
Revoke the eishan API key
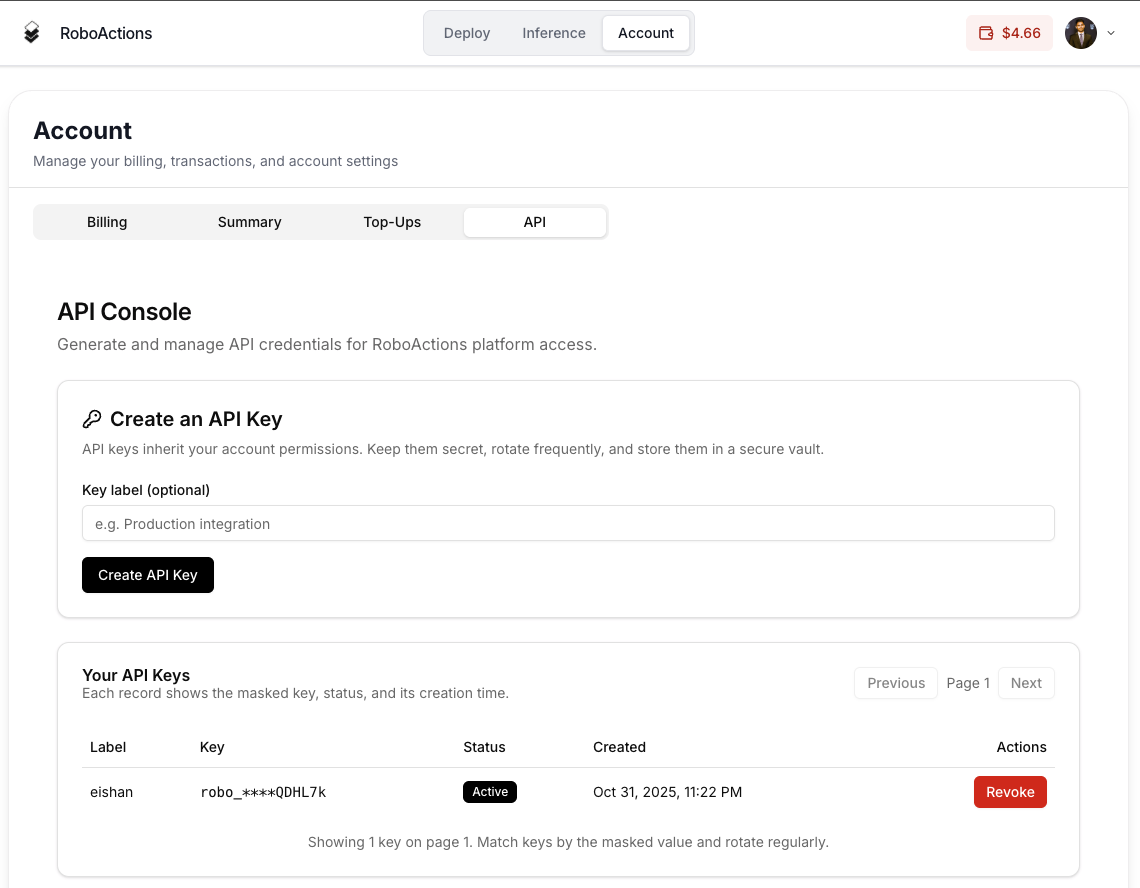coord(1010,792)
